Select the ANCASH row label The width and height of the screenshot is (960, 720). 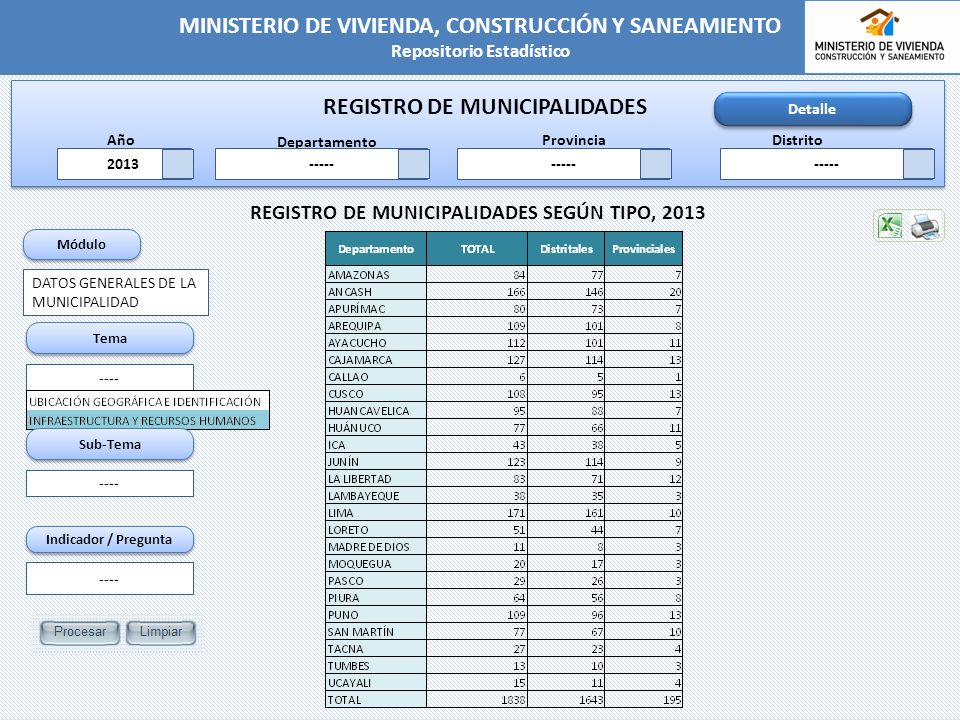(x=376, y=291)
